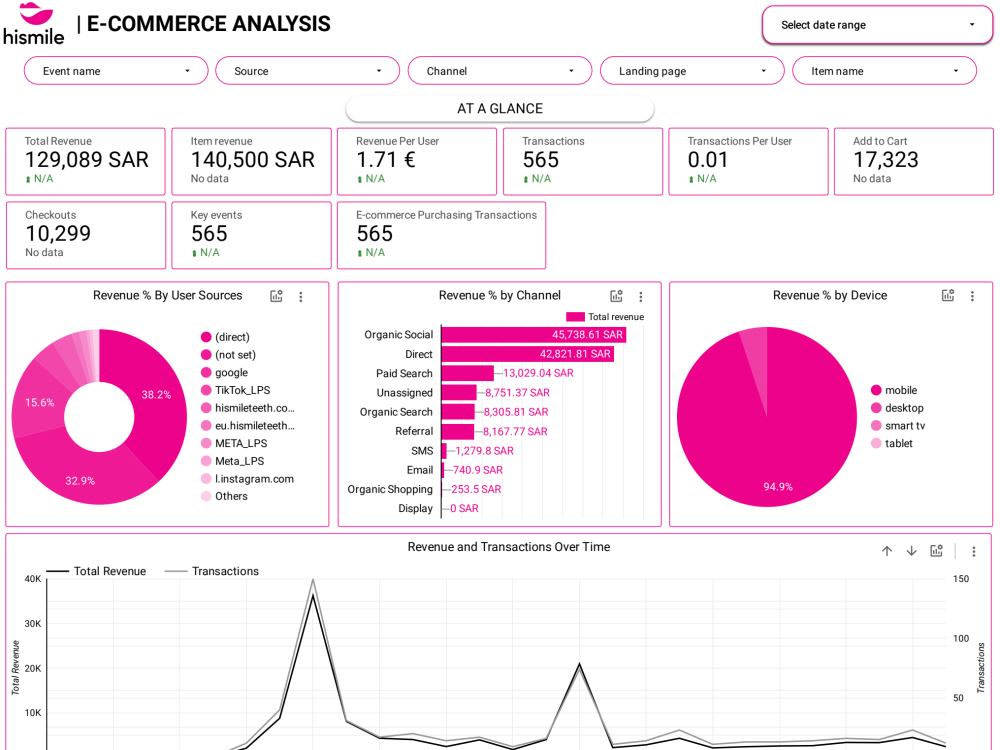
Task: Open the Landing page filter dropdown
Action: tap(692, 71)
